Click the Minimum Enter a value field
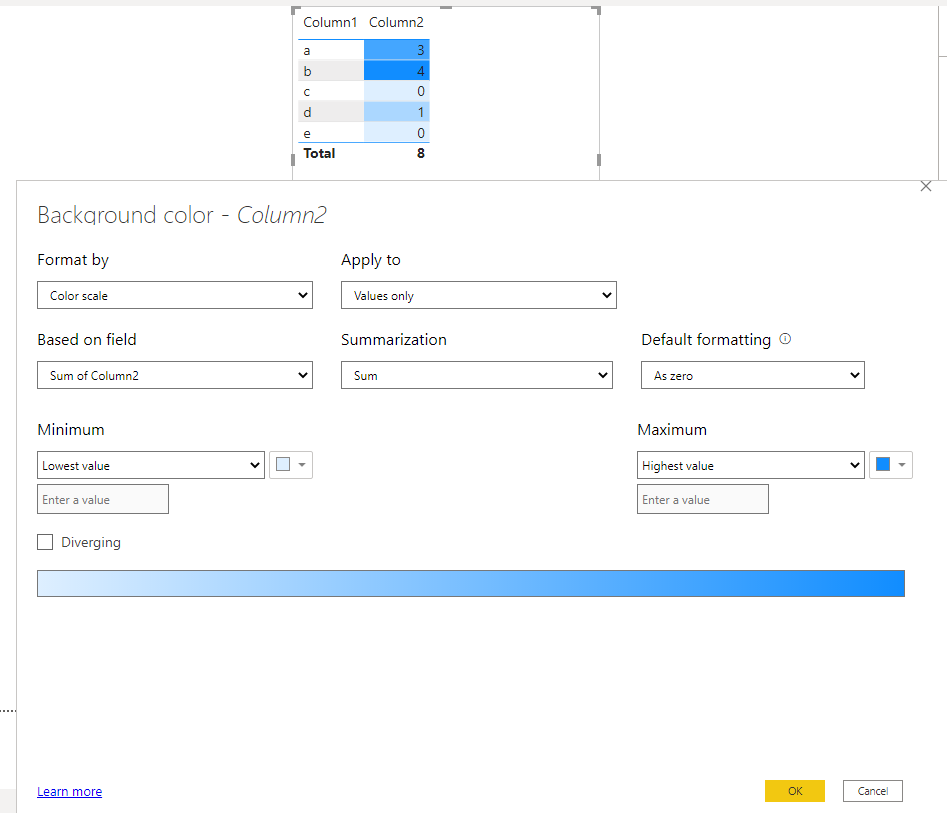The width and height of the screenshot is (947, 813). pyautogui.click(x=103, y=500)
